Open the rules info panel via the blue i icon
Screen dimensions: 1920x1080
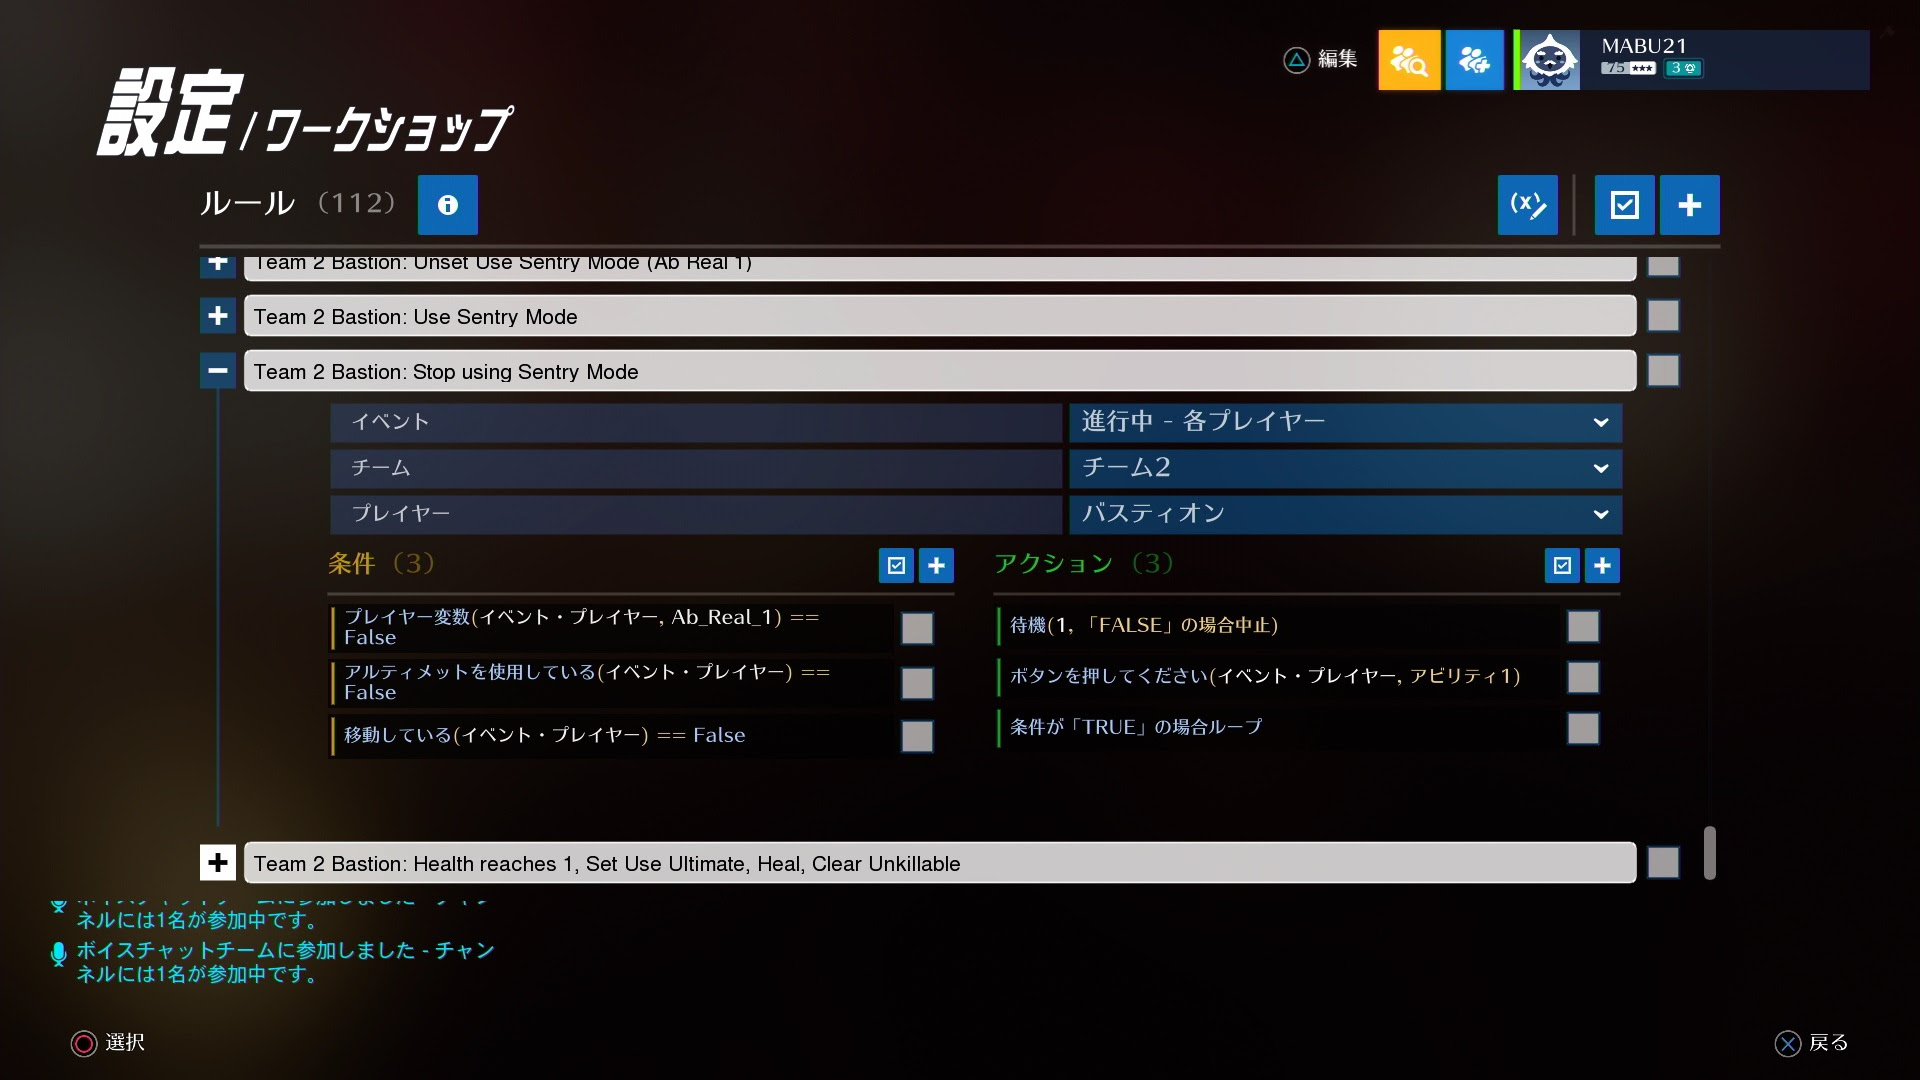click(x=447, y=205)
